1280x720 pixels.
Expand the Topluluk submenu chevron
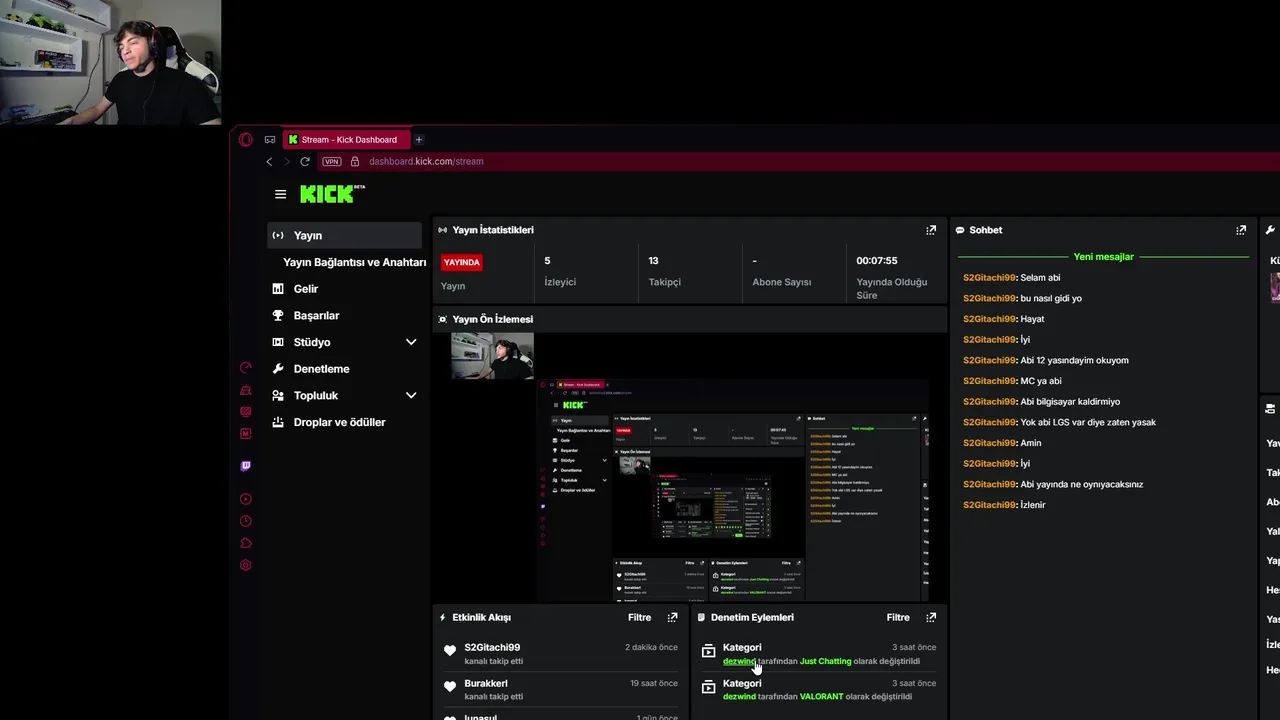411,395
